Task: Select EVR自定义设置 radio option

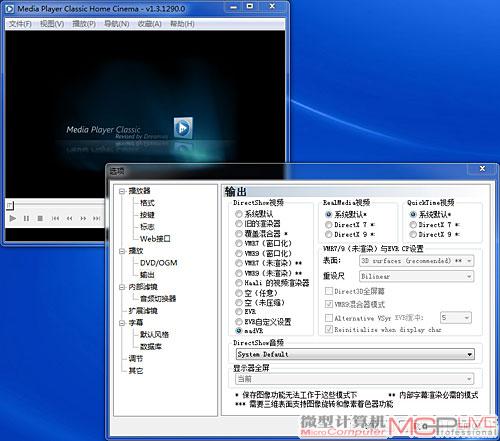Action: [x=239, y=322]
